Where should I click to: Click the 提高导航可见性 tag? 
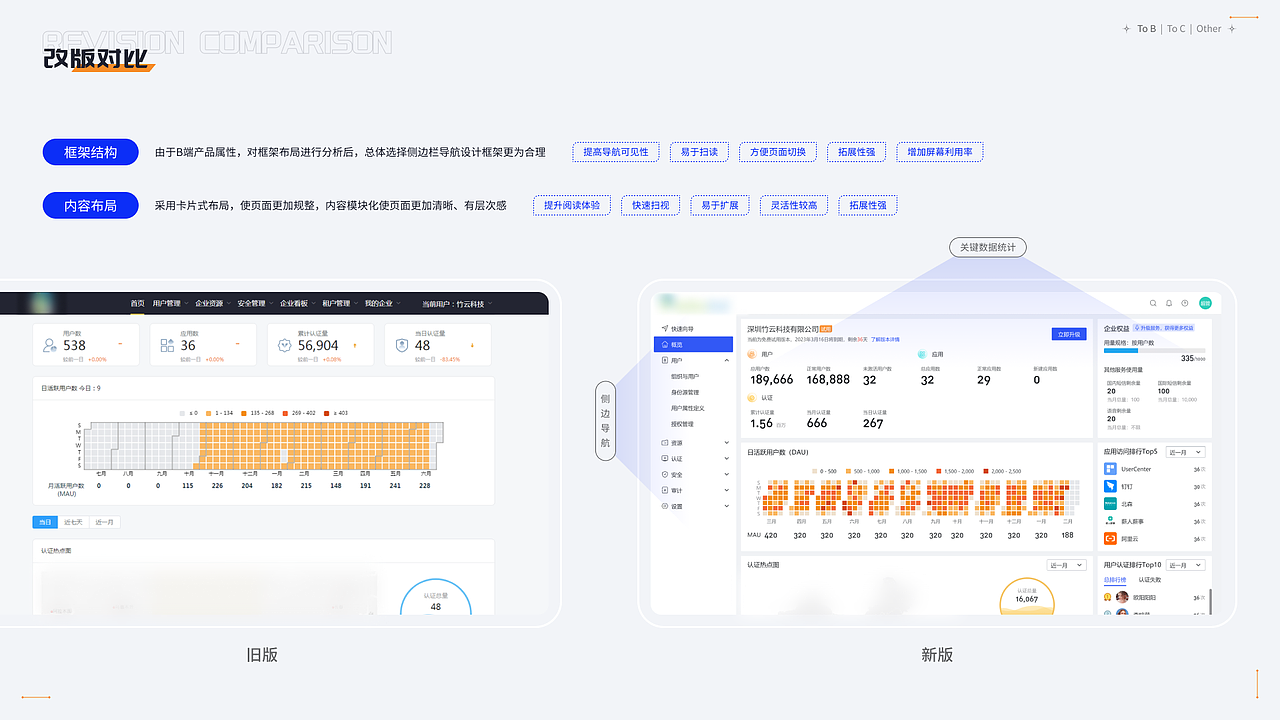point(616,152)
